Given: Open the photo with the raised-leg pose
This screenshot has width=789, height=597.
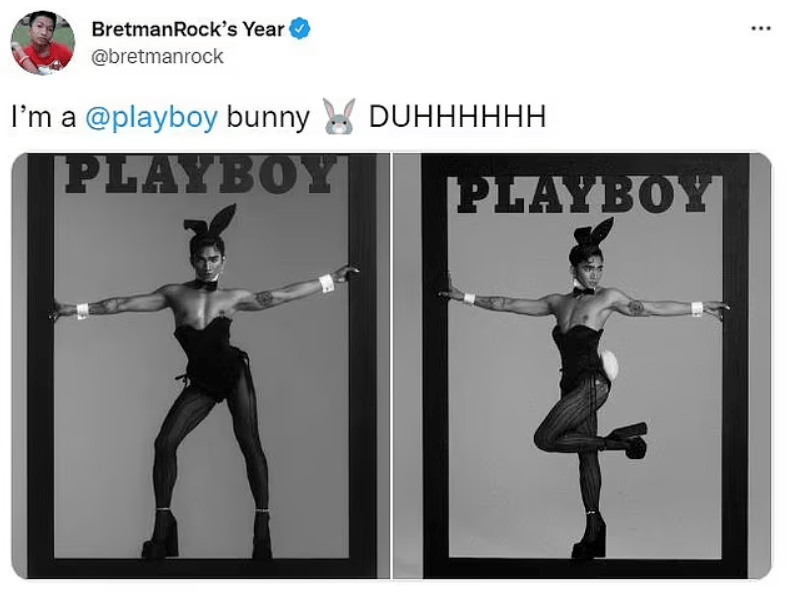Looking at the screenshot, I should 582,366.
